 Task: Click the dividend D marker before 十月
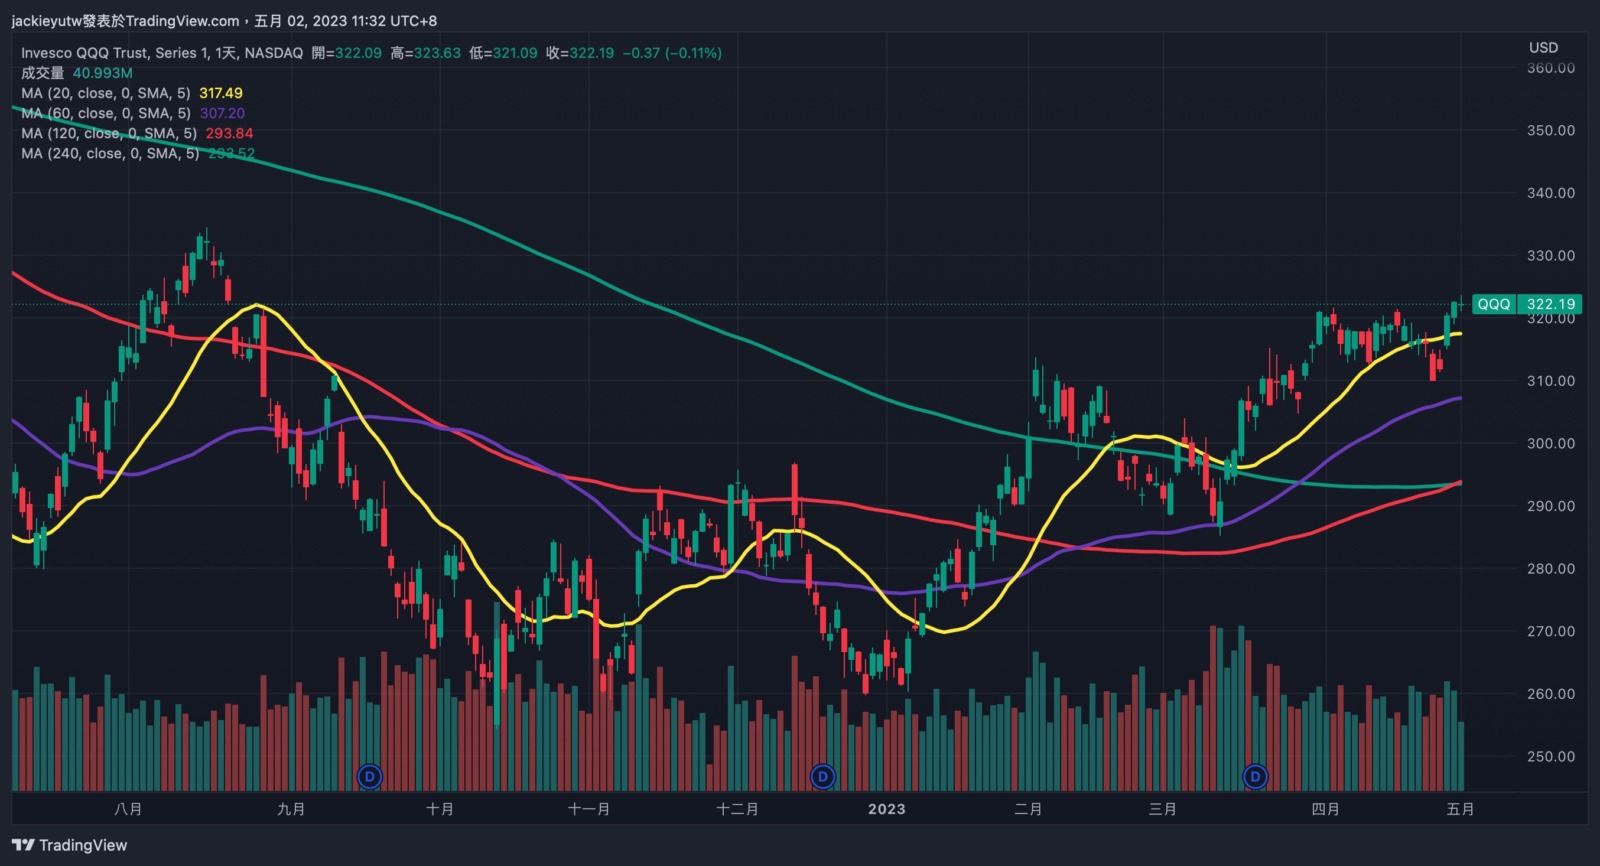[x=370, y=776]
